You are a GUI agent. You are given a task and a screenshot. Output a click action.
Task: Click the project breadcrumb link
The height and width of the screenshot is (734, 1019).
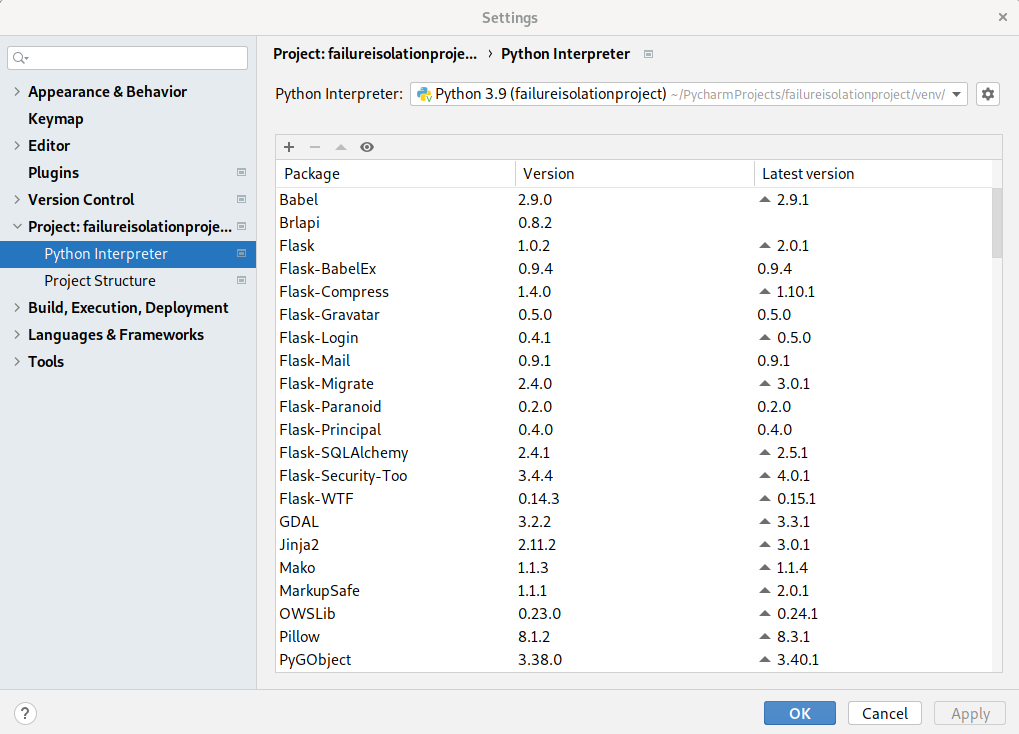(375, 54)
